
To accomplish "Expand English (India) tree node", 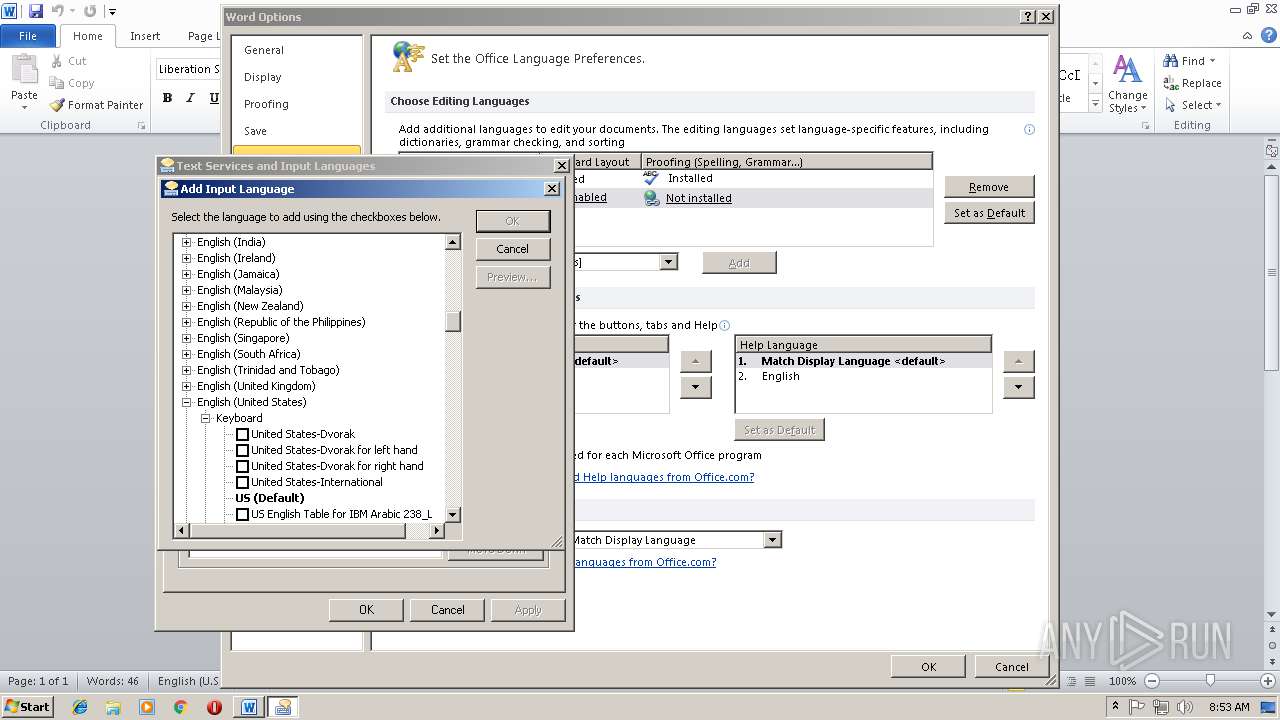I will pos(186,242).
